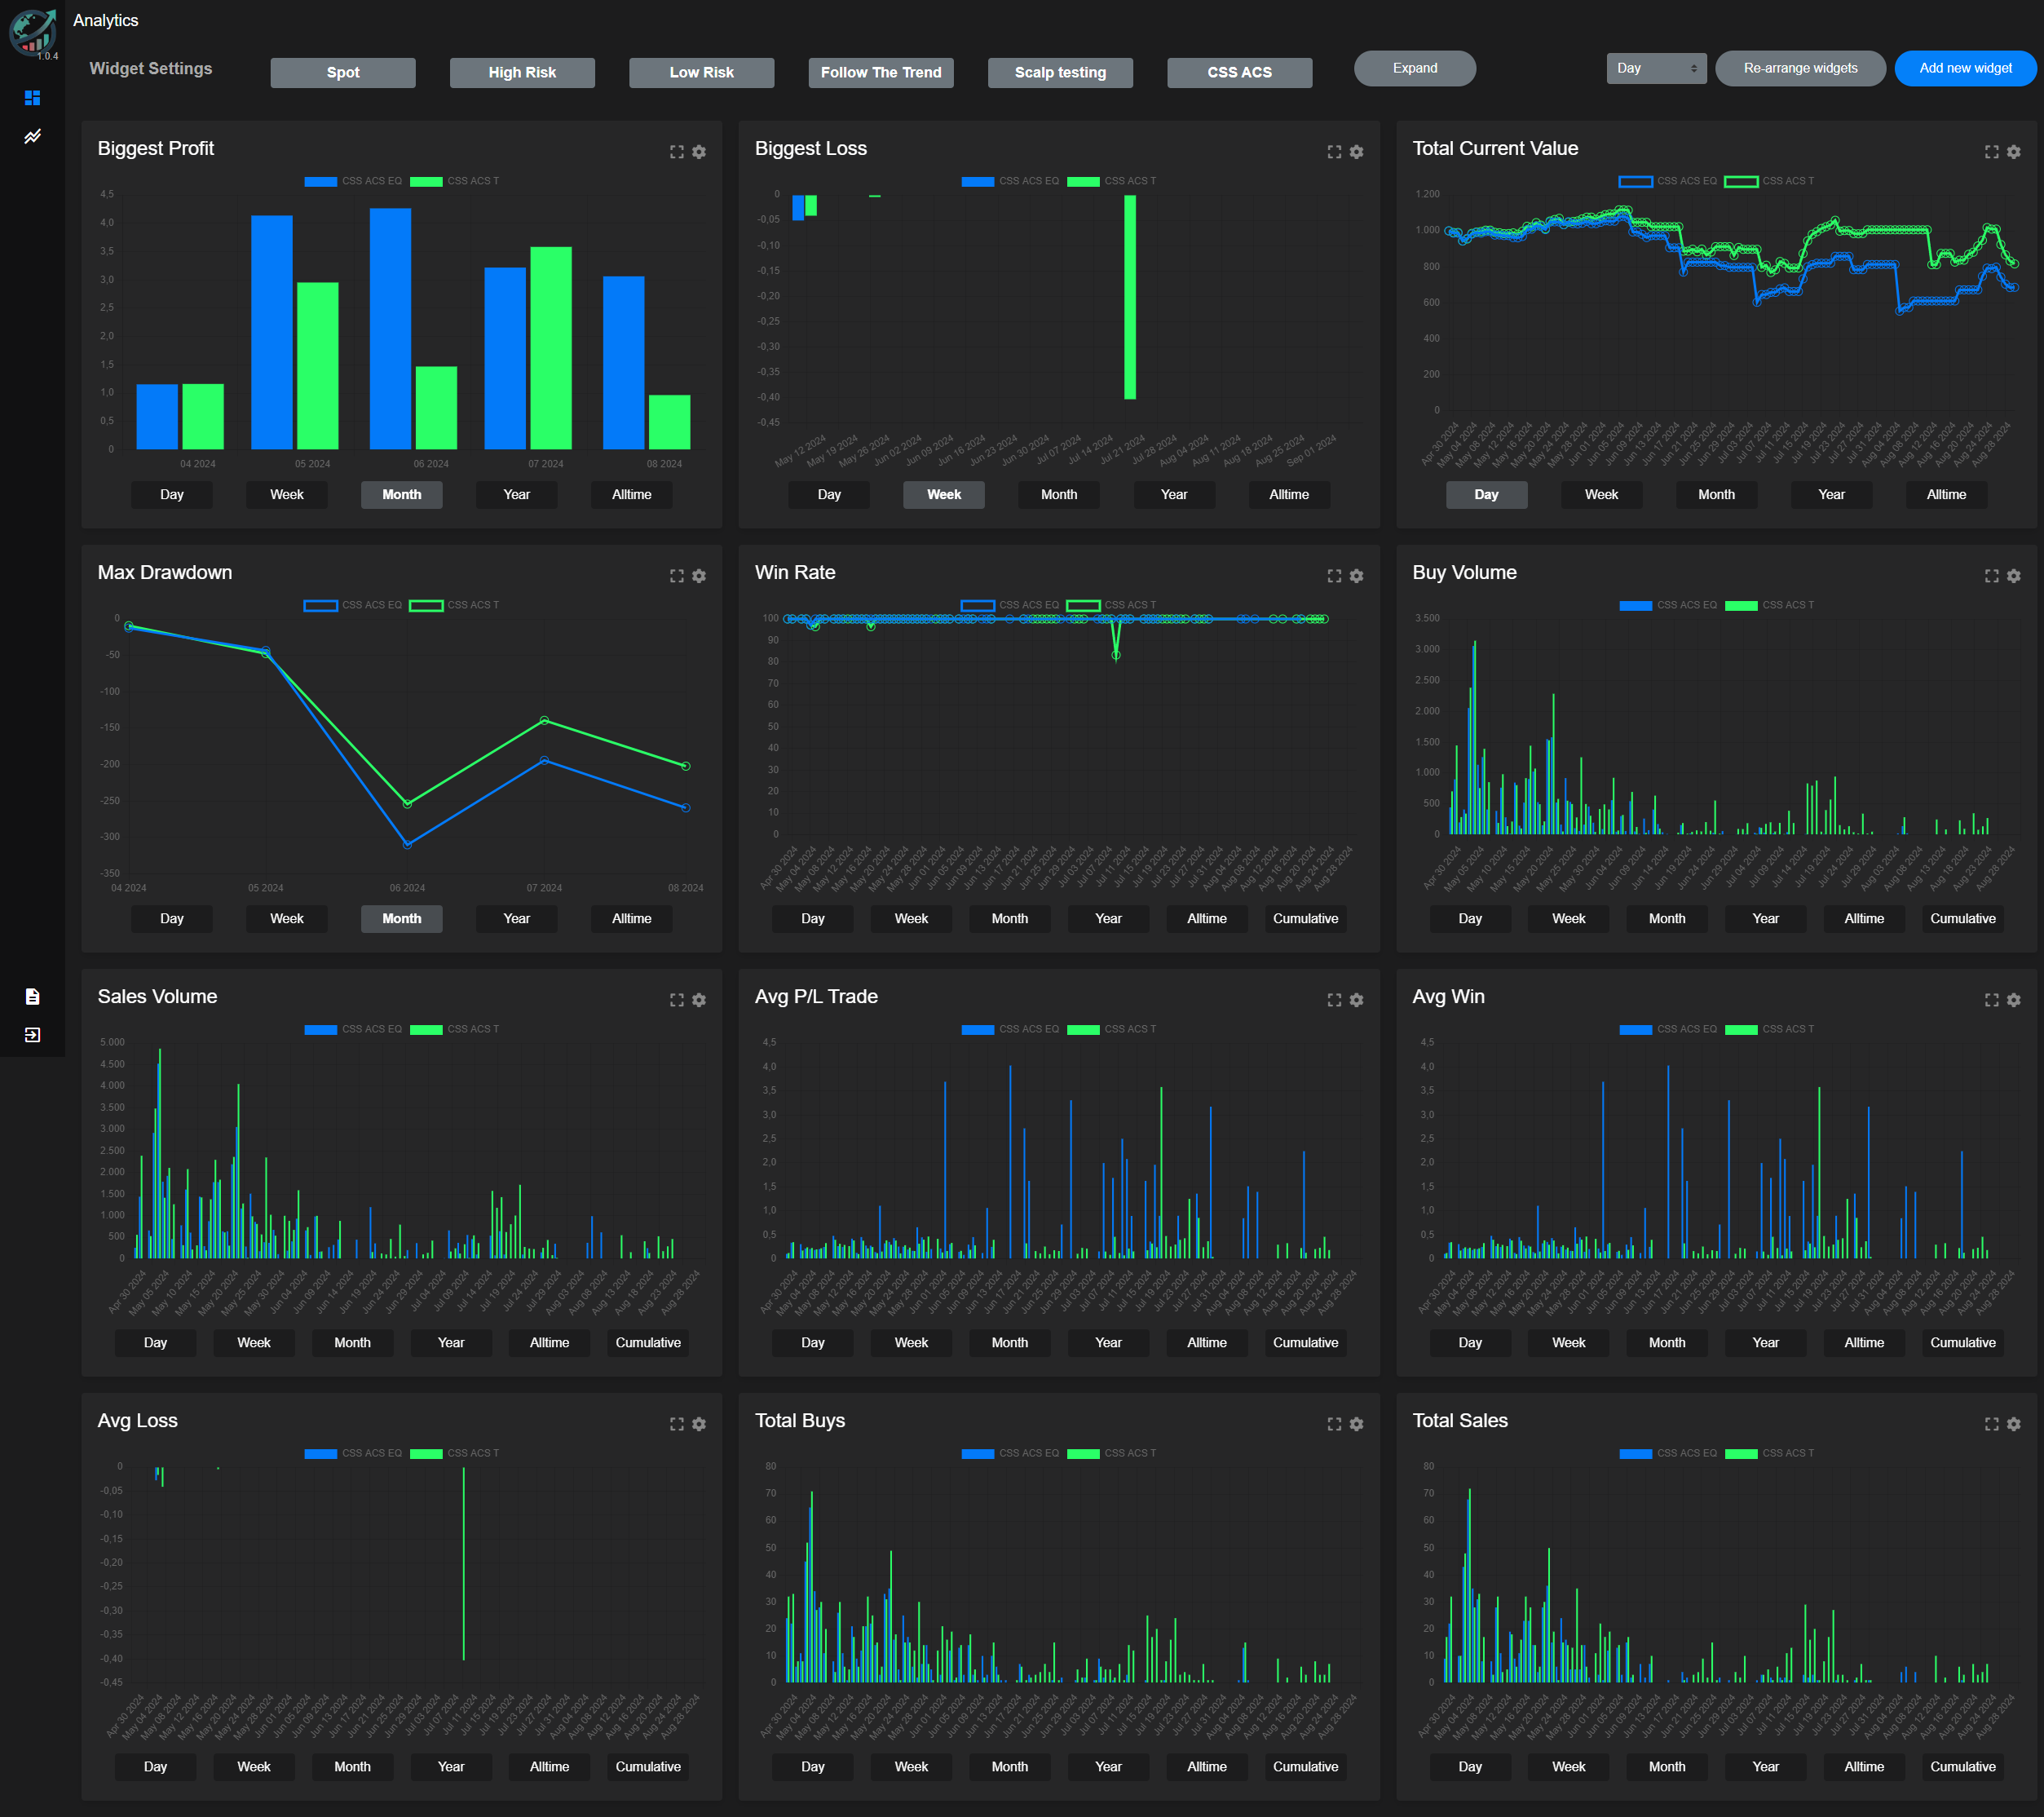Fullscreen expand the Total Sales widget
The image size is (2044, 1817).
click(1991, 1424)
